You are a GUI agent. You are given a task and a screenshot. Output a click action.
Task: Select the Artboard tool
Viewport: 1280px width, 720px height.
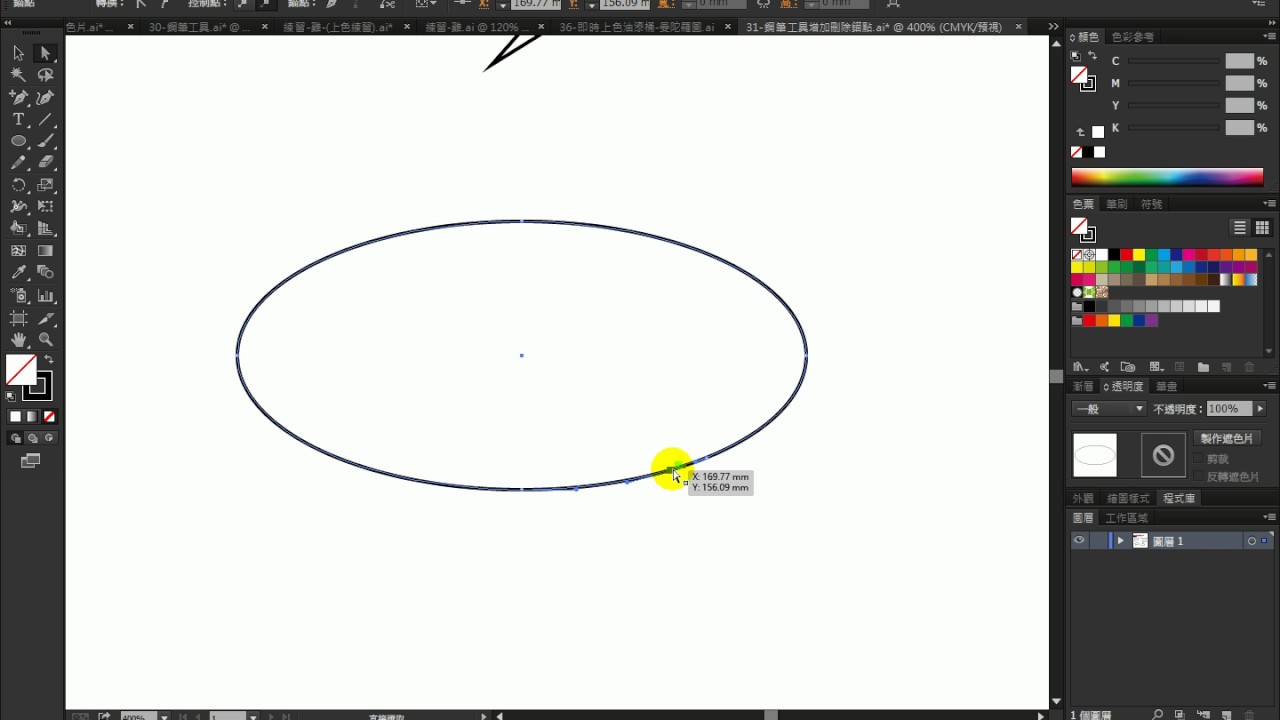pos(18,318)
